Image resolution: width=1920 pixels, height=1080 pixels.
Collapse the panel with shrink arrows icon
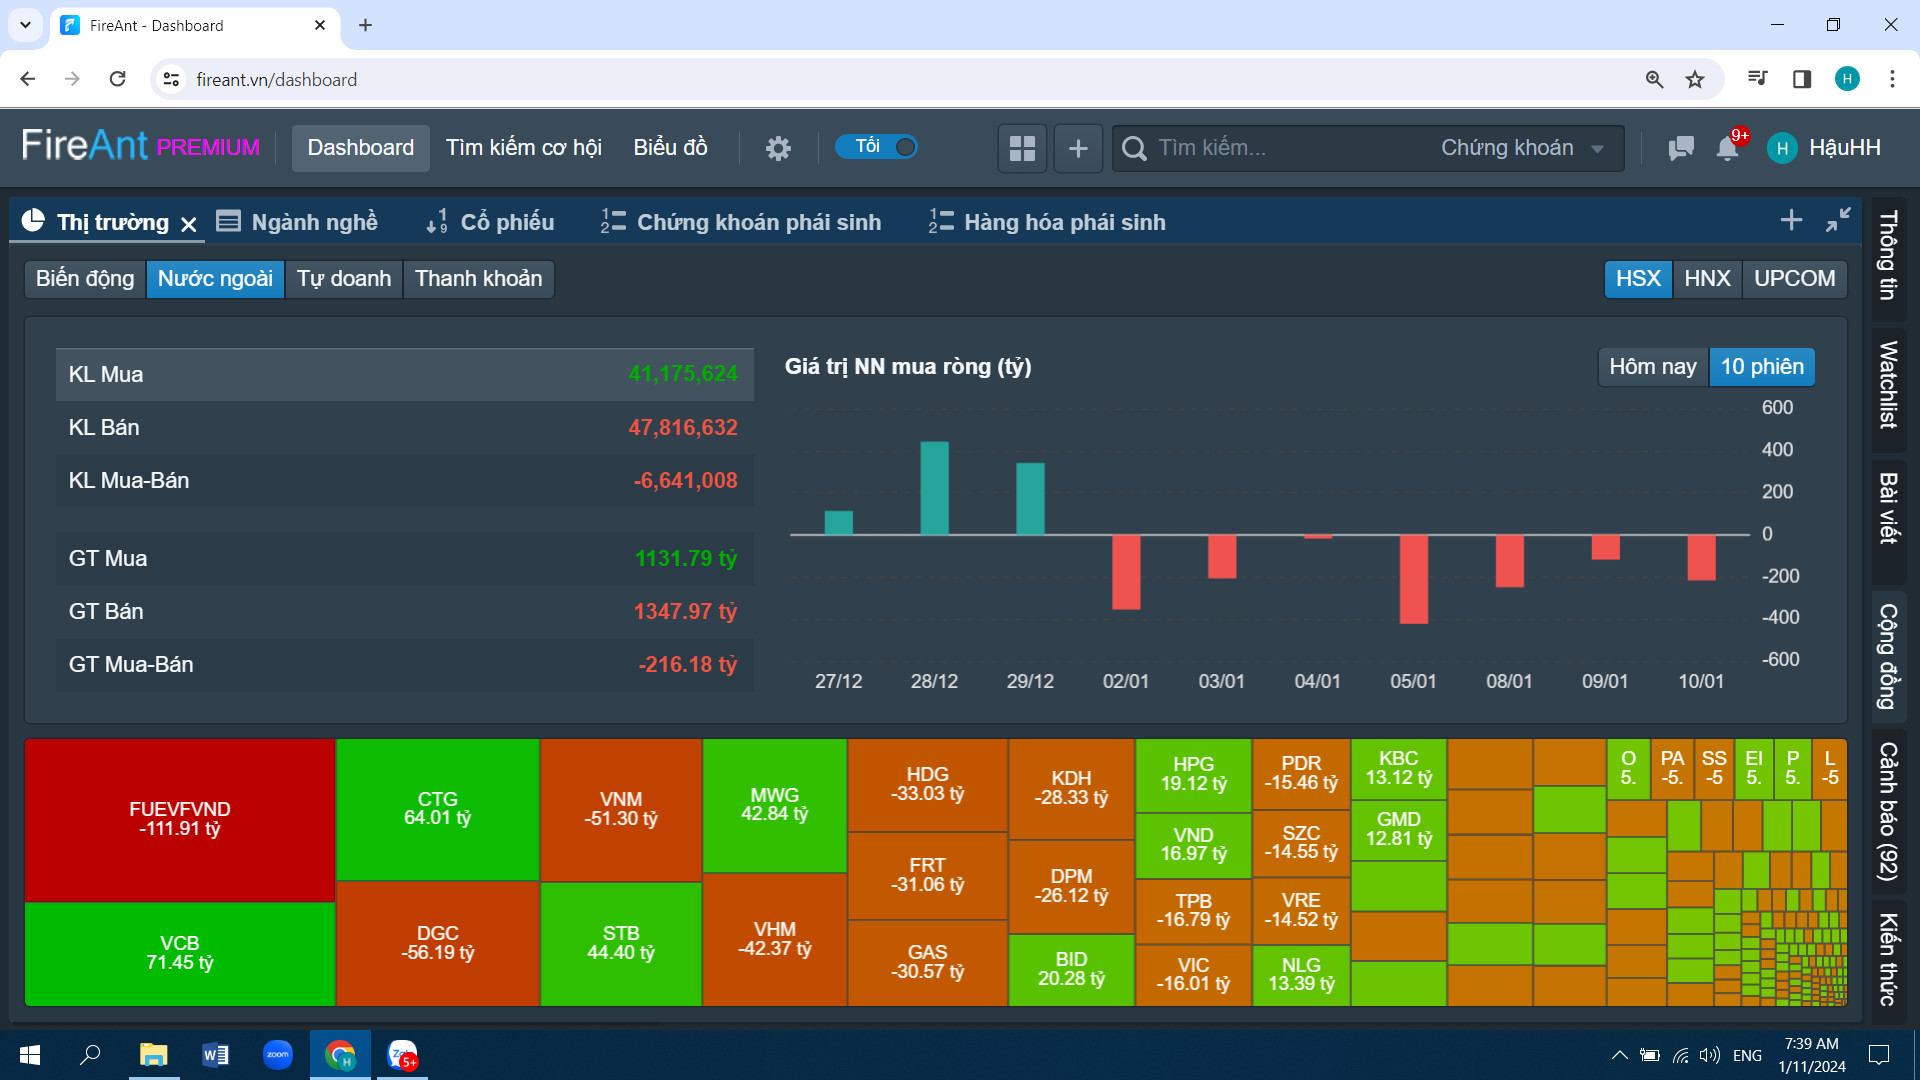pos(1838,220)
